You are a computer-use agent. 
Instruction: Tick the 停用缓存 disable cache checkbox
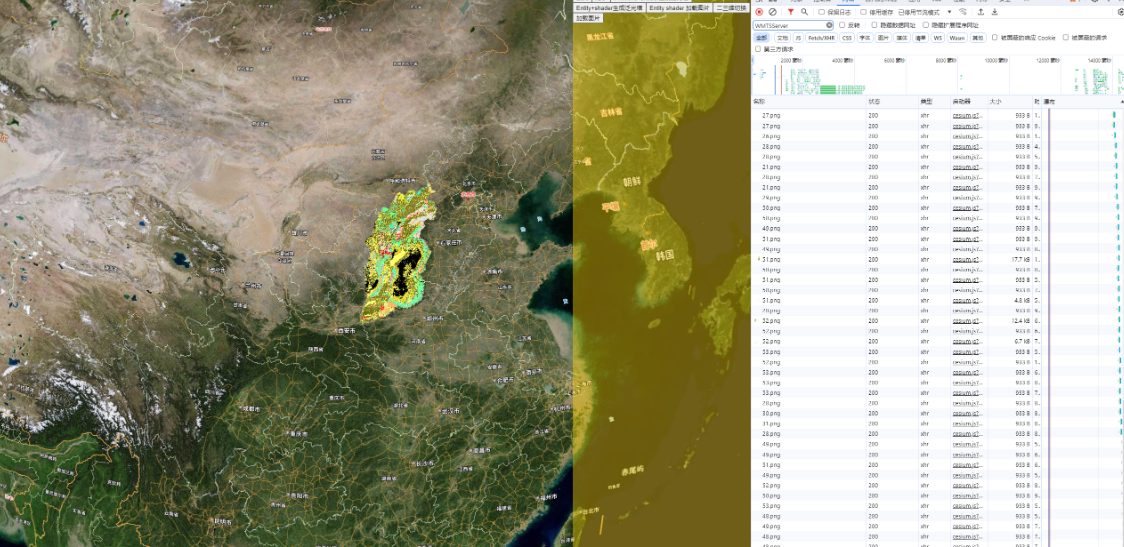[863, 12]
